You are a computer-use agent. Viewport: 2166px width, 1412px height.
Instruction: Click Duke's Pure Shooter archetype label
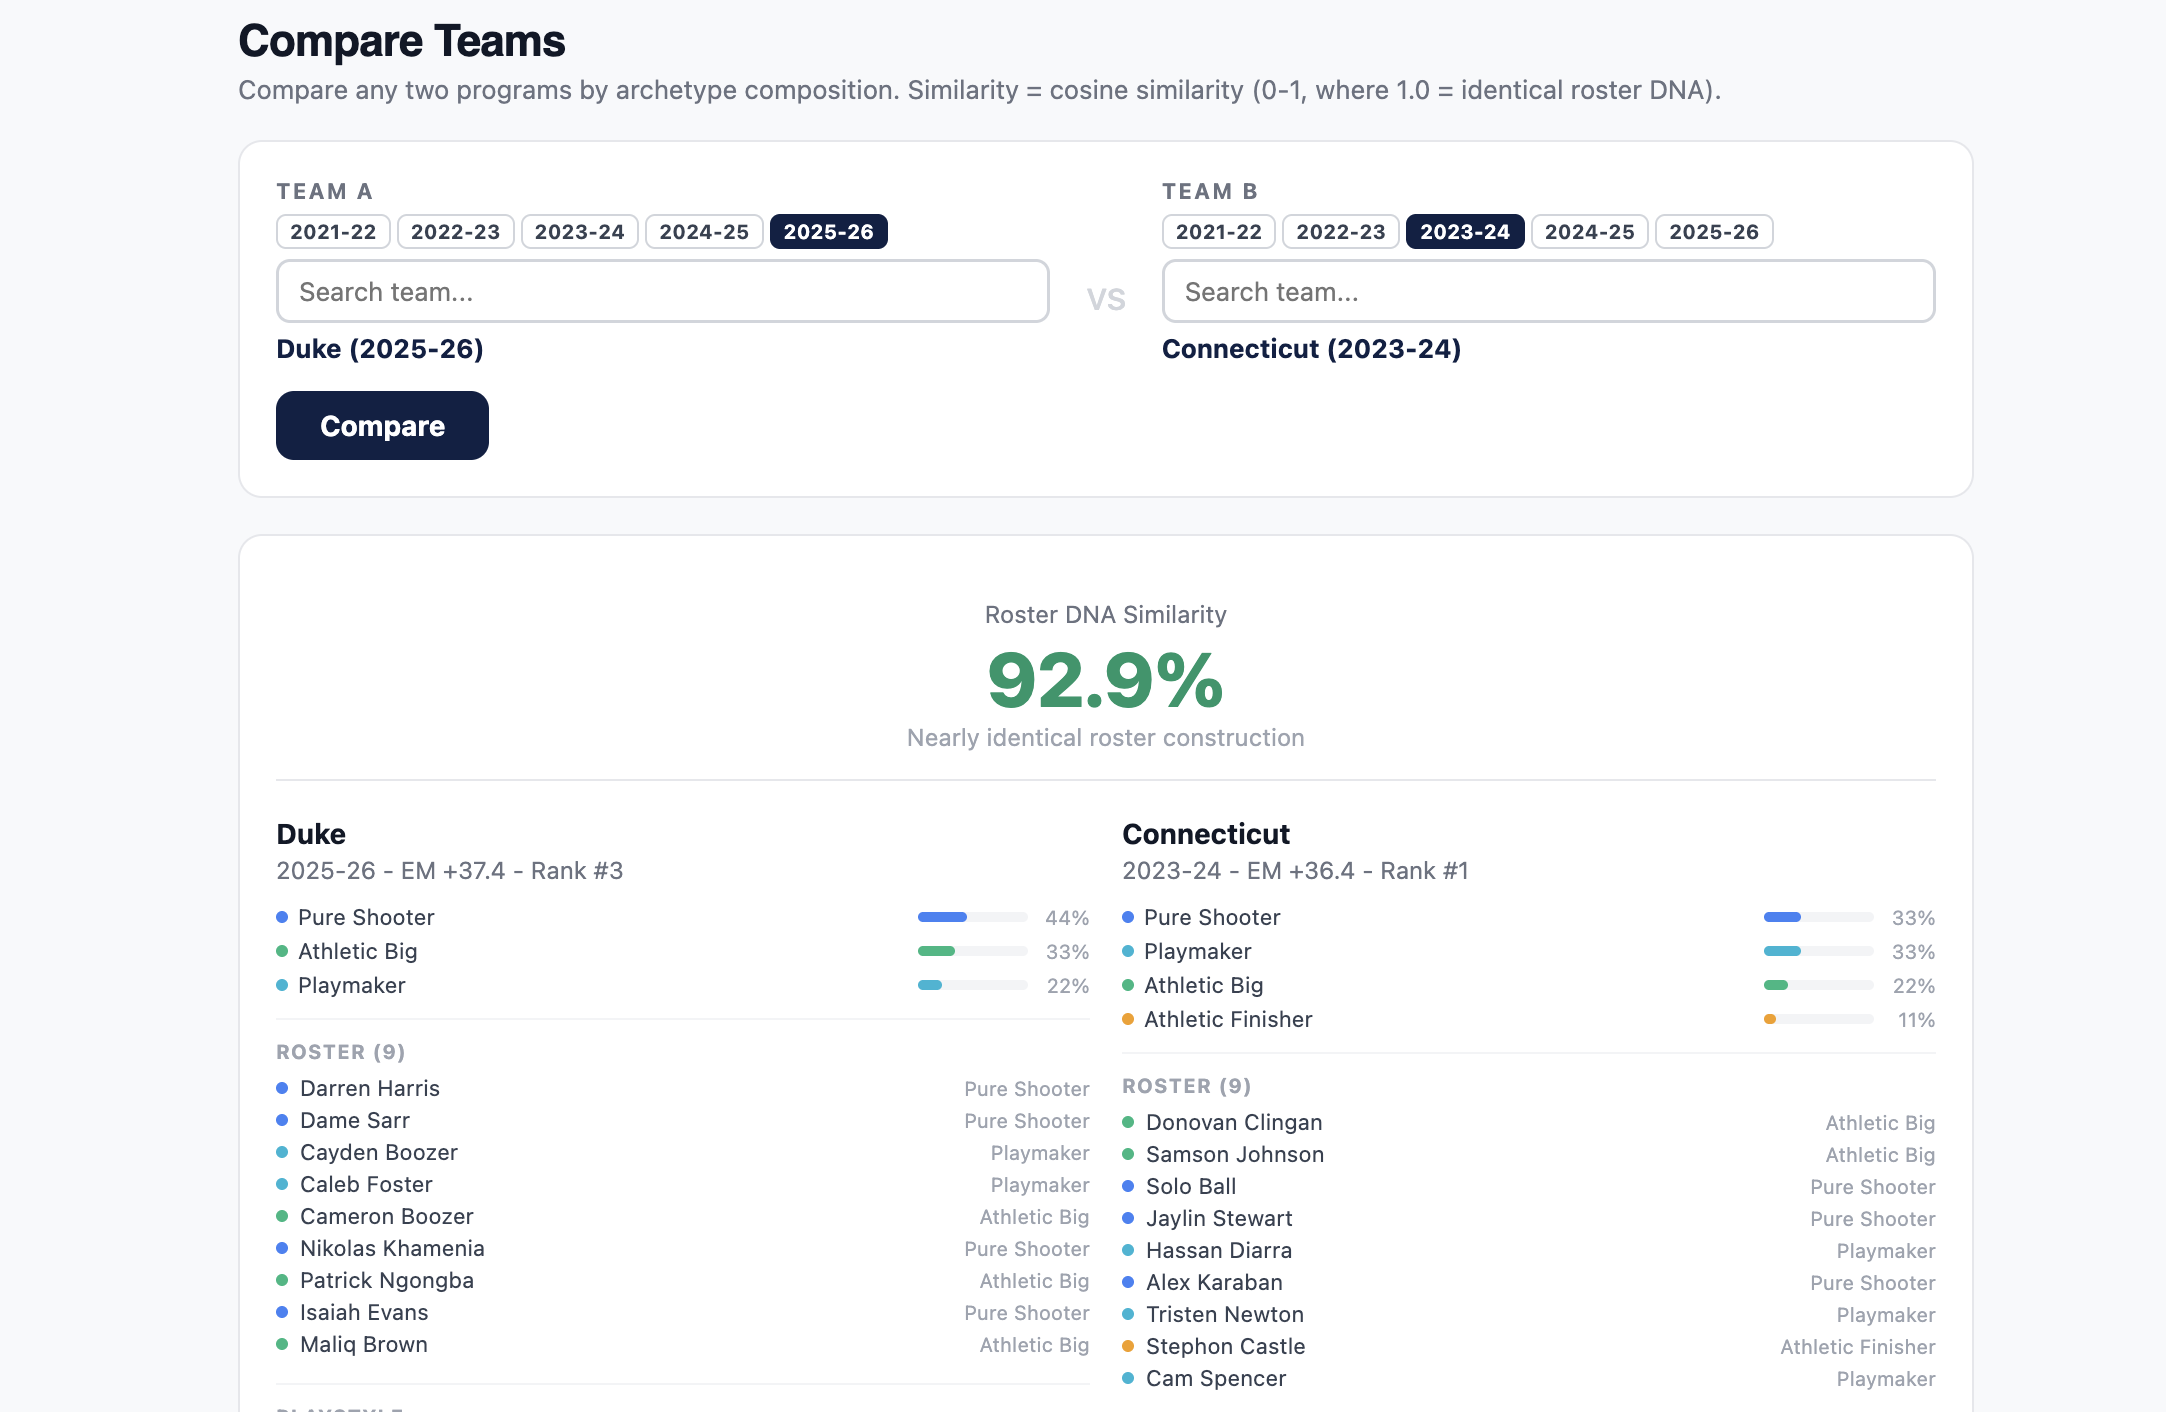click(x=366, y=917)
